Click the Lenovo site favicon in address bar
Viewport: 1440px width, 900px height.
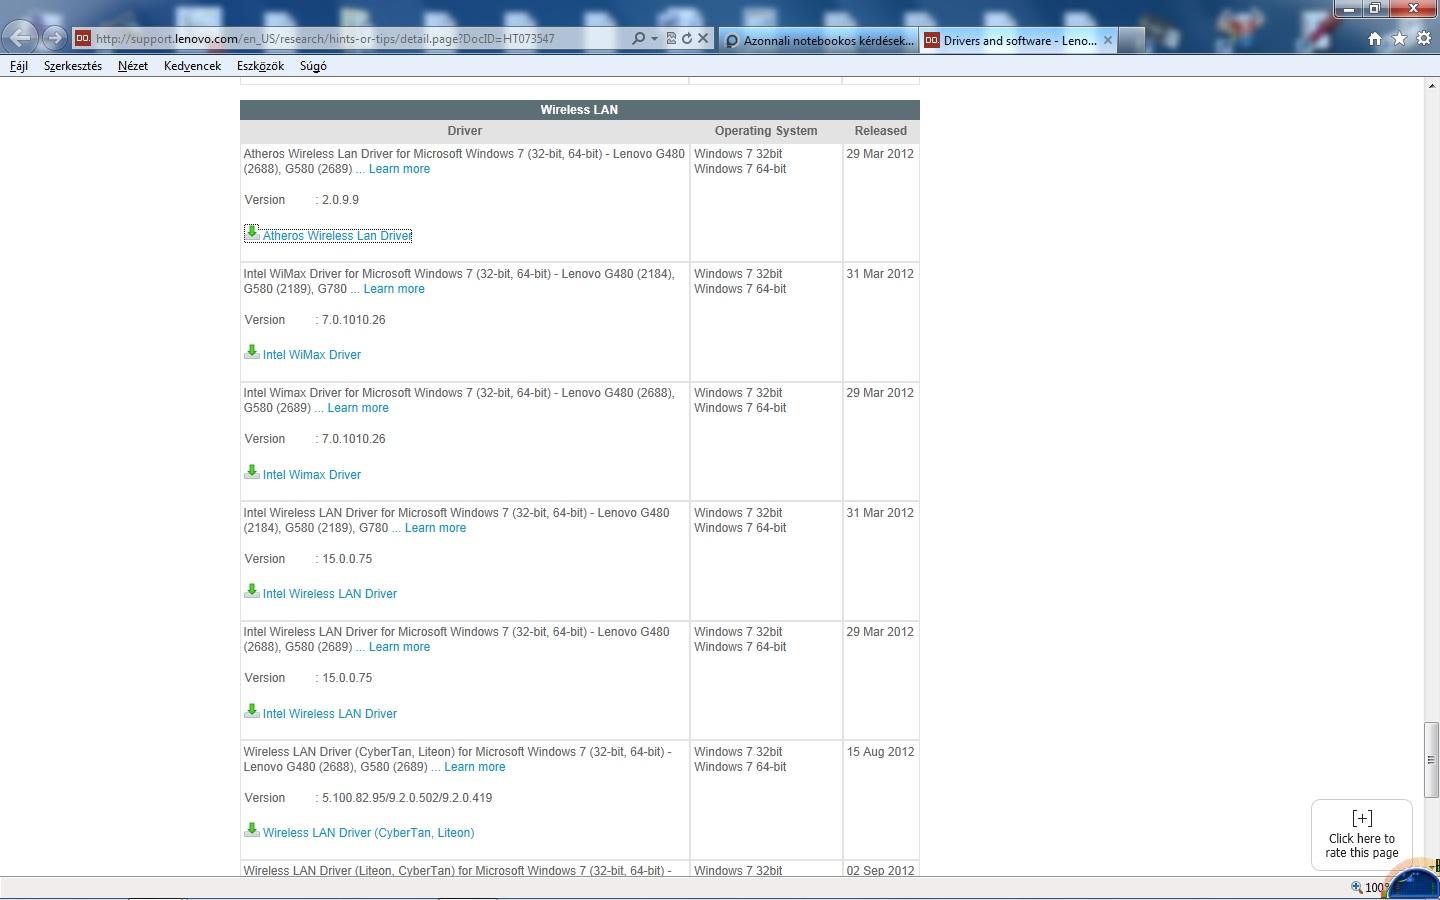pos(83,38)
